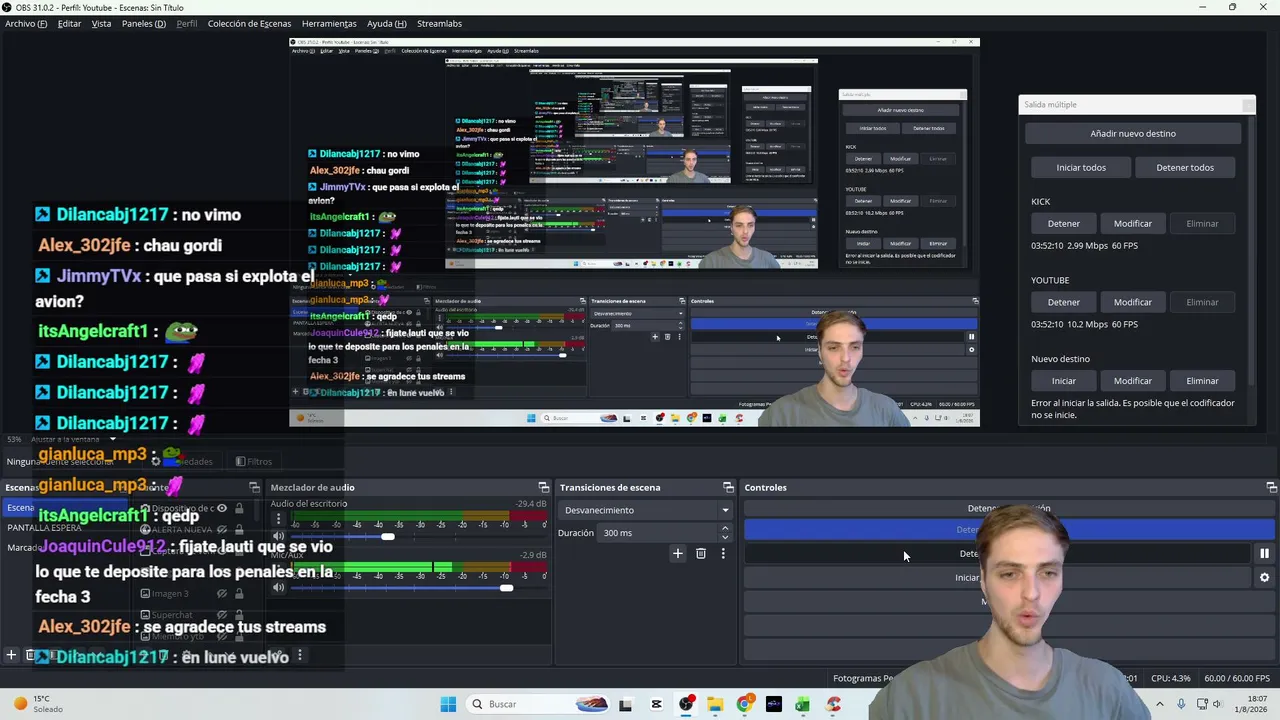This screenshot has width=1280, height=720.
Task: Toggle lock on Imagen 3 source
Action: click(x=238, y=594)
